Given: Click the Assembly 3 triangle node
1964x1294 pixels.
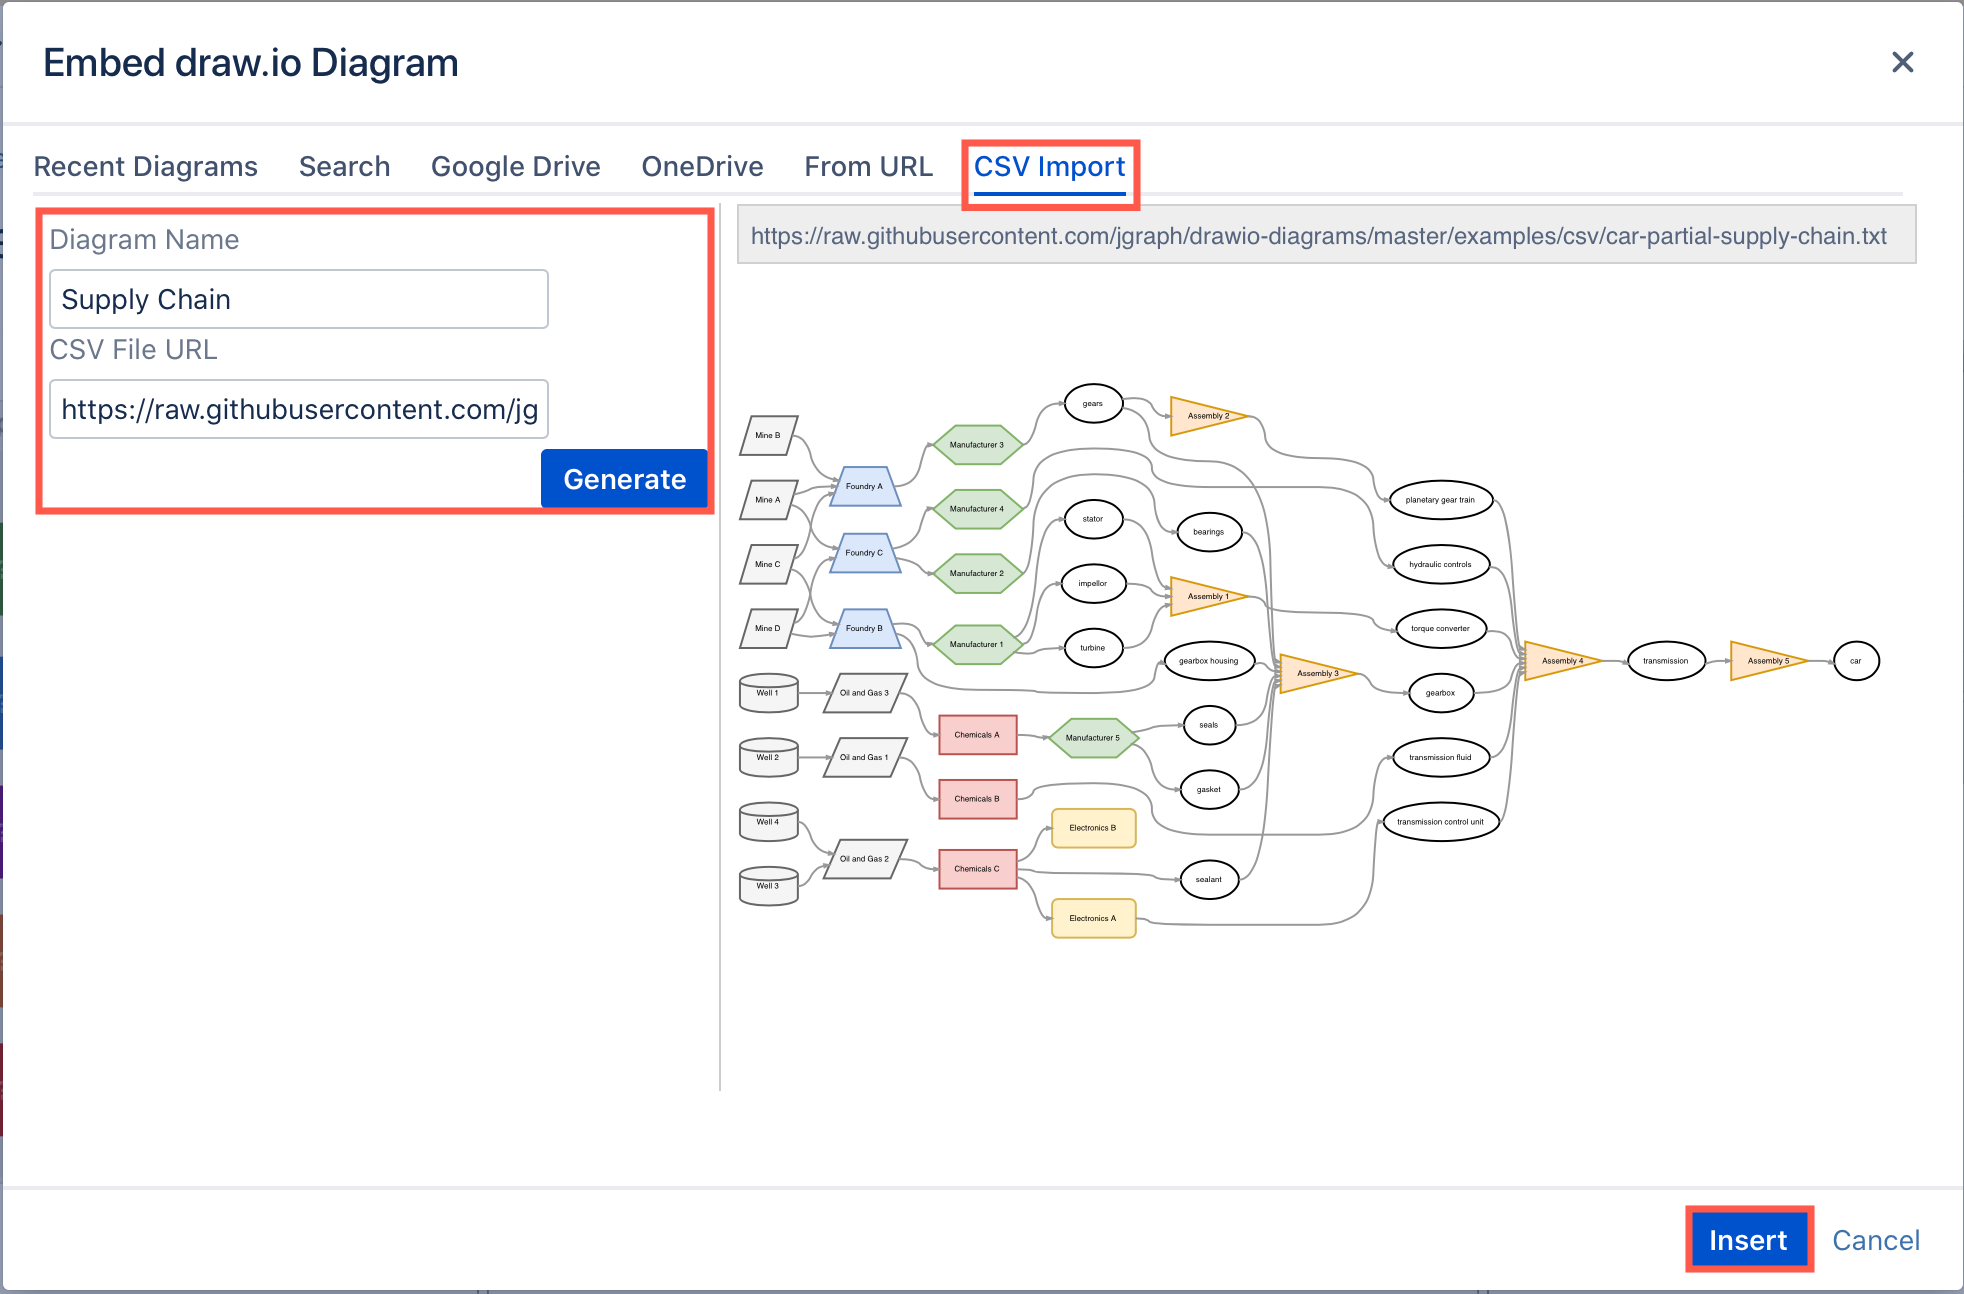Looking at the screenshot, I should click(1317, 673).
